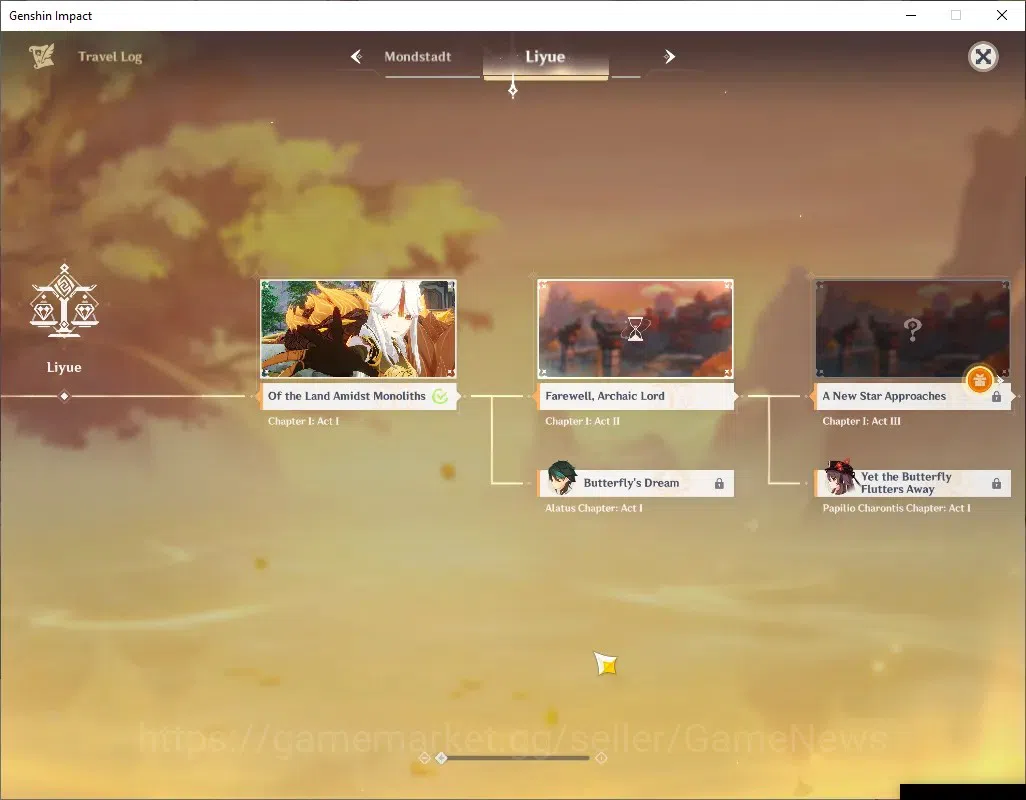Click the orange gift reward icon

coord(980,379)
